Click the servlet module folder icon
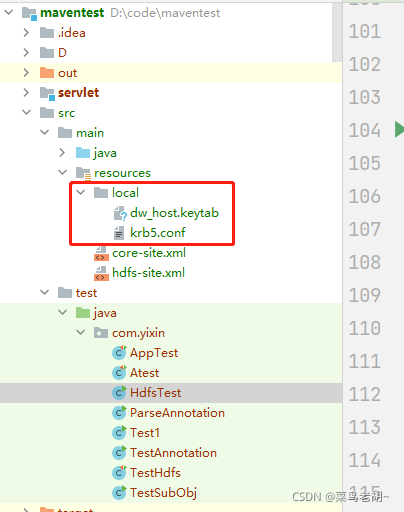 (47, 93)
